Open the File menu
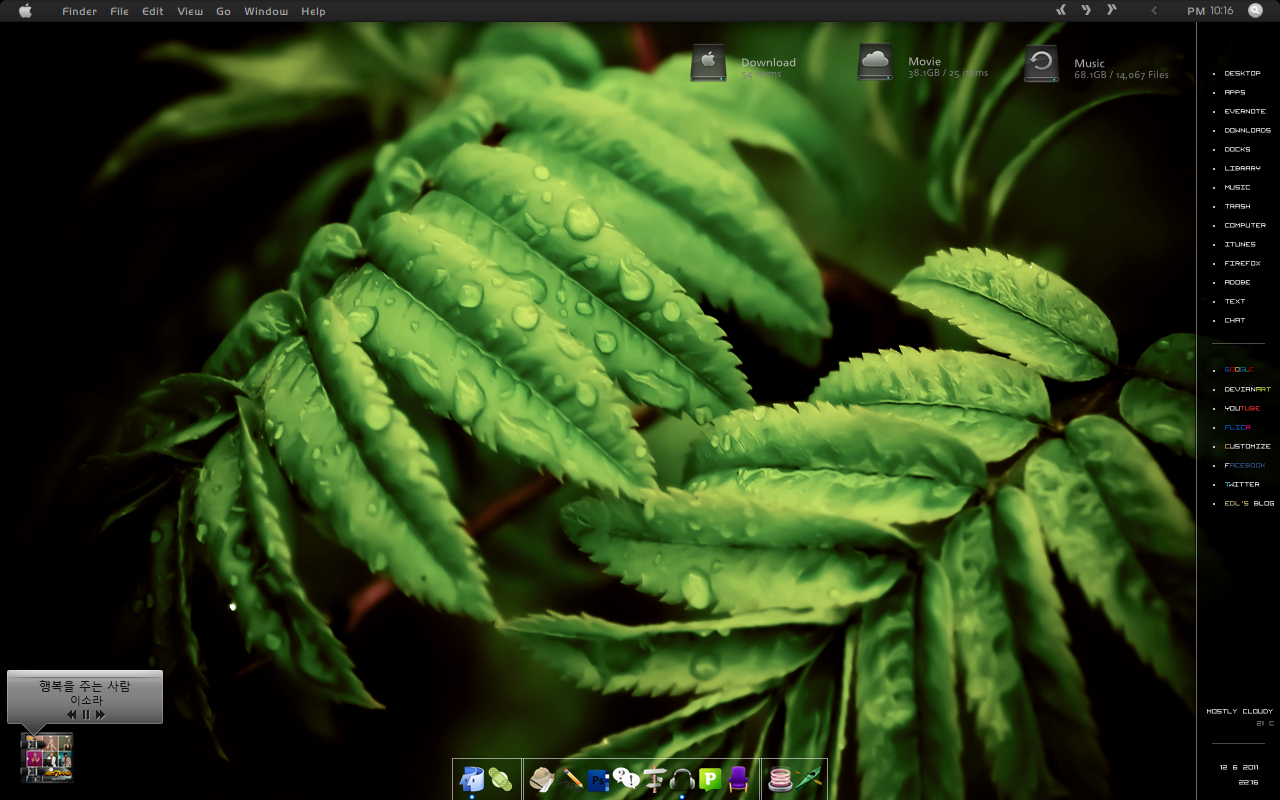Image resolution: width=1280 pixels, height=800 pixels. click(119, 11)
